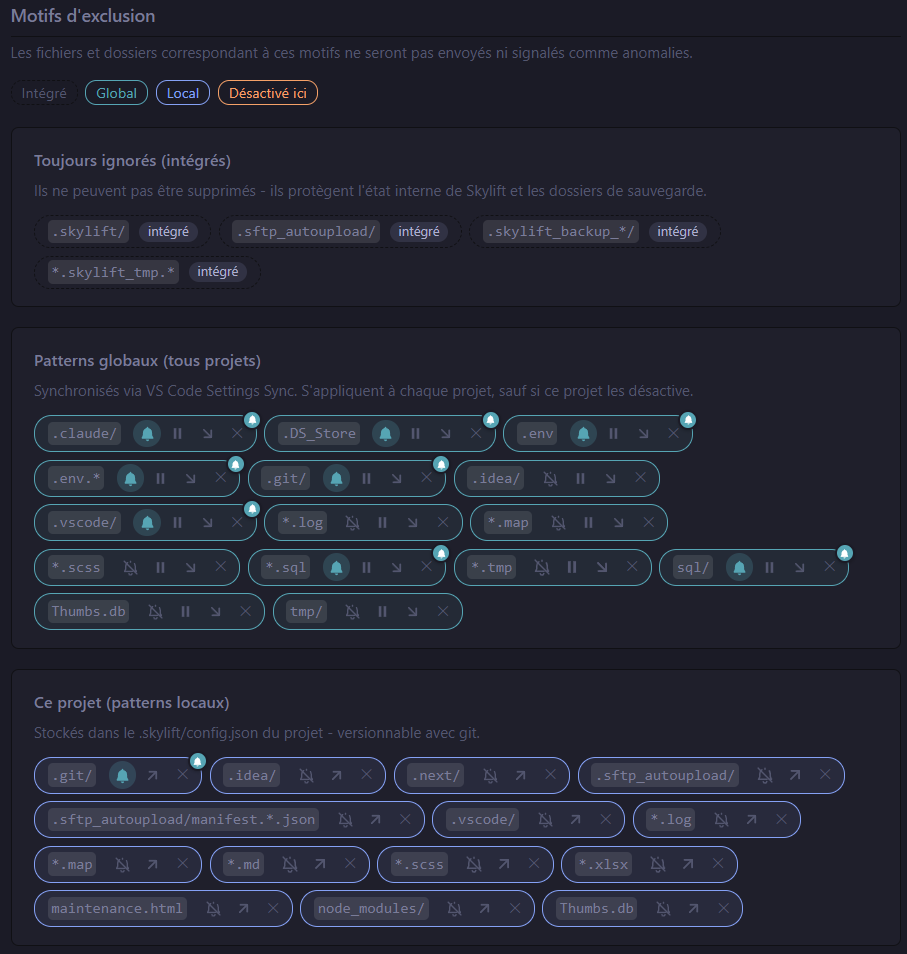Toggle bell on global .vscode/ pattern

click(x=147, y=523)
